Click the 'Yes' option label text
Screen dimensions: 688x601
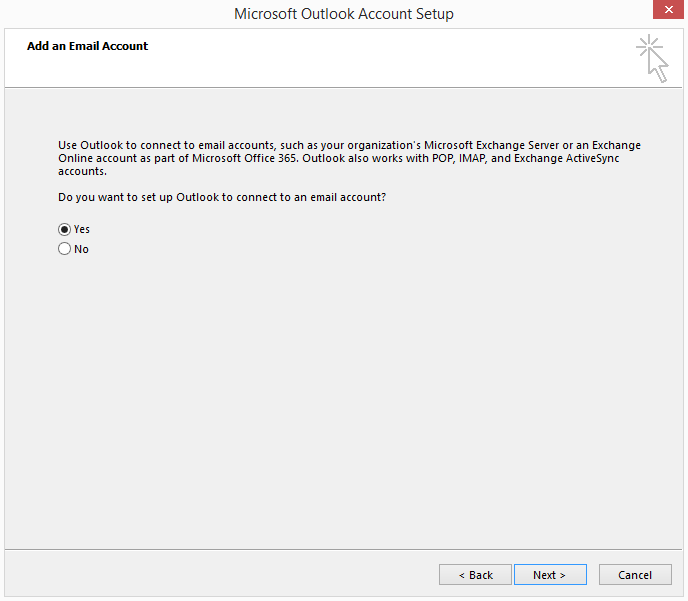coord(82,229)
